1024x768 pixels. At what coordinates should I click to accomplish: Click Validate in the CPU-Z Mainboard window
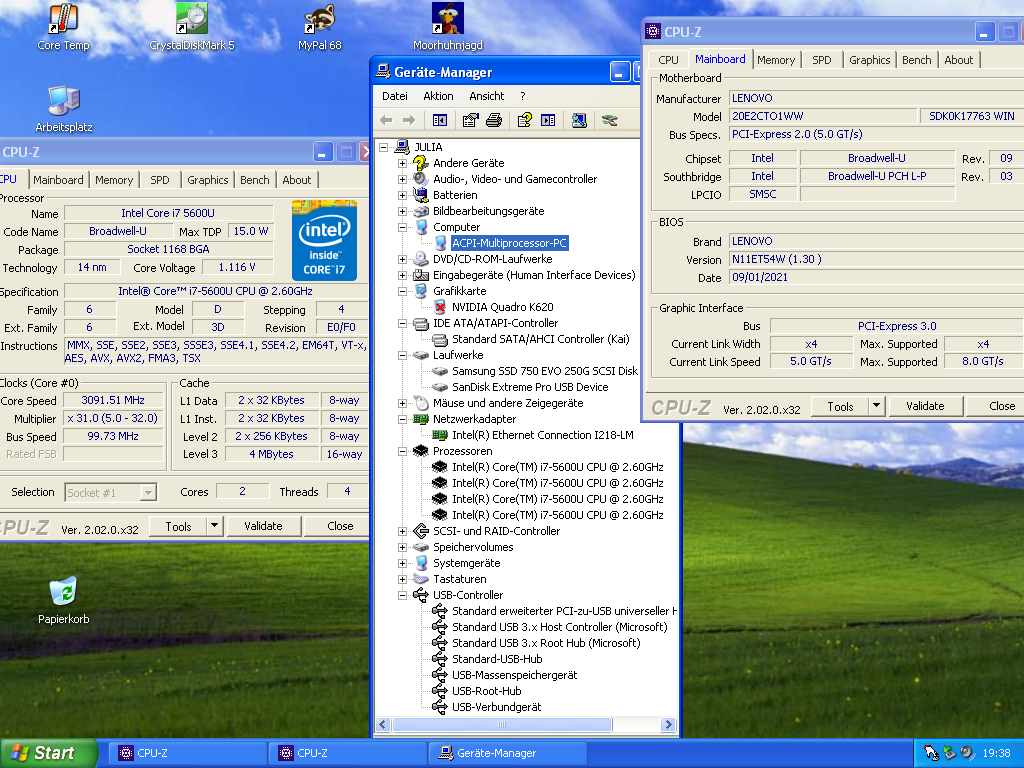[x=924, y=406]
